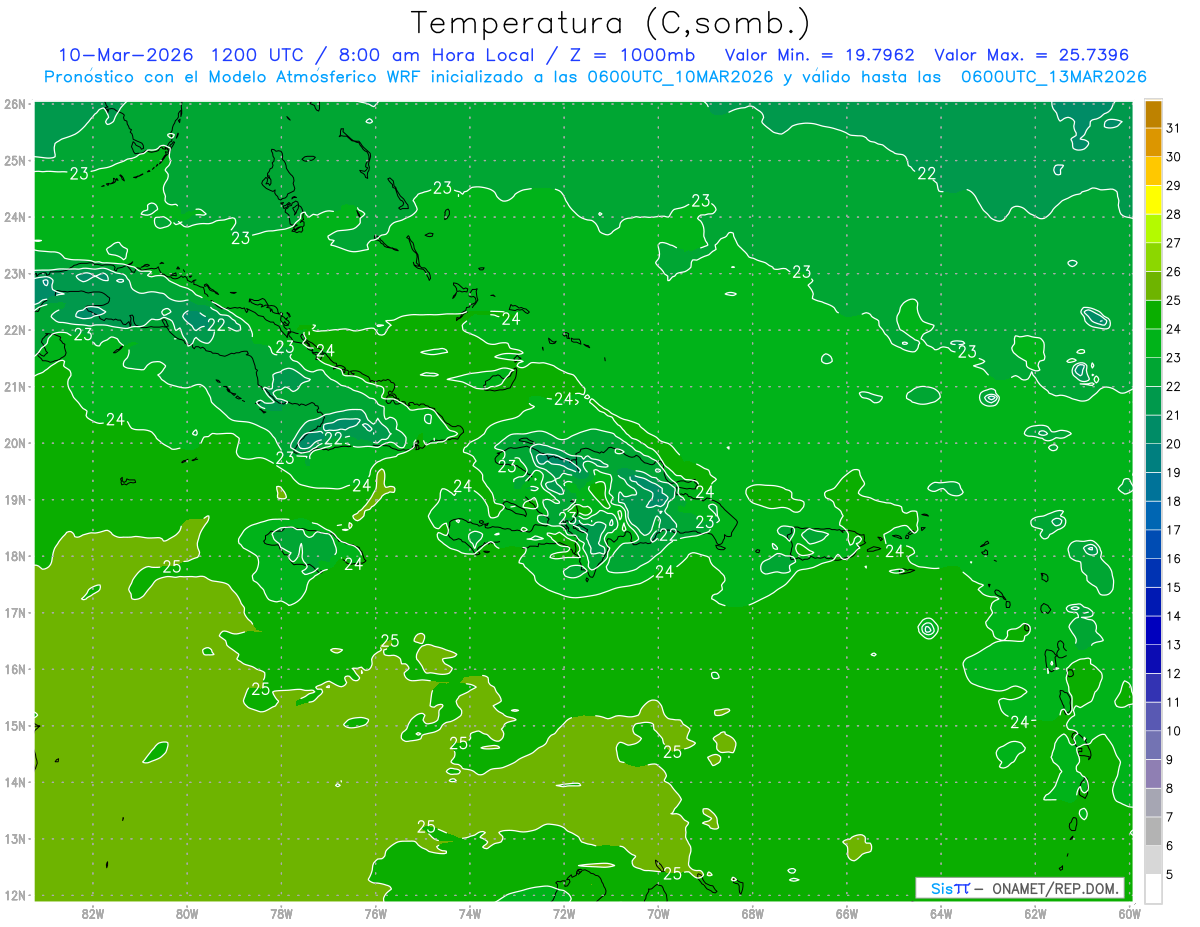Click the yellow colorbar swatch between 28 and 29
1200x927 pixels.
click(x=1153, y=200)
